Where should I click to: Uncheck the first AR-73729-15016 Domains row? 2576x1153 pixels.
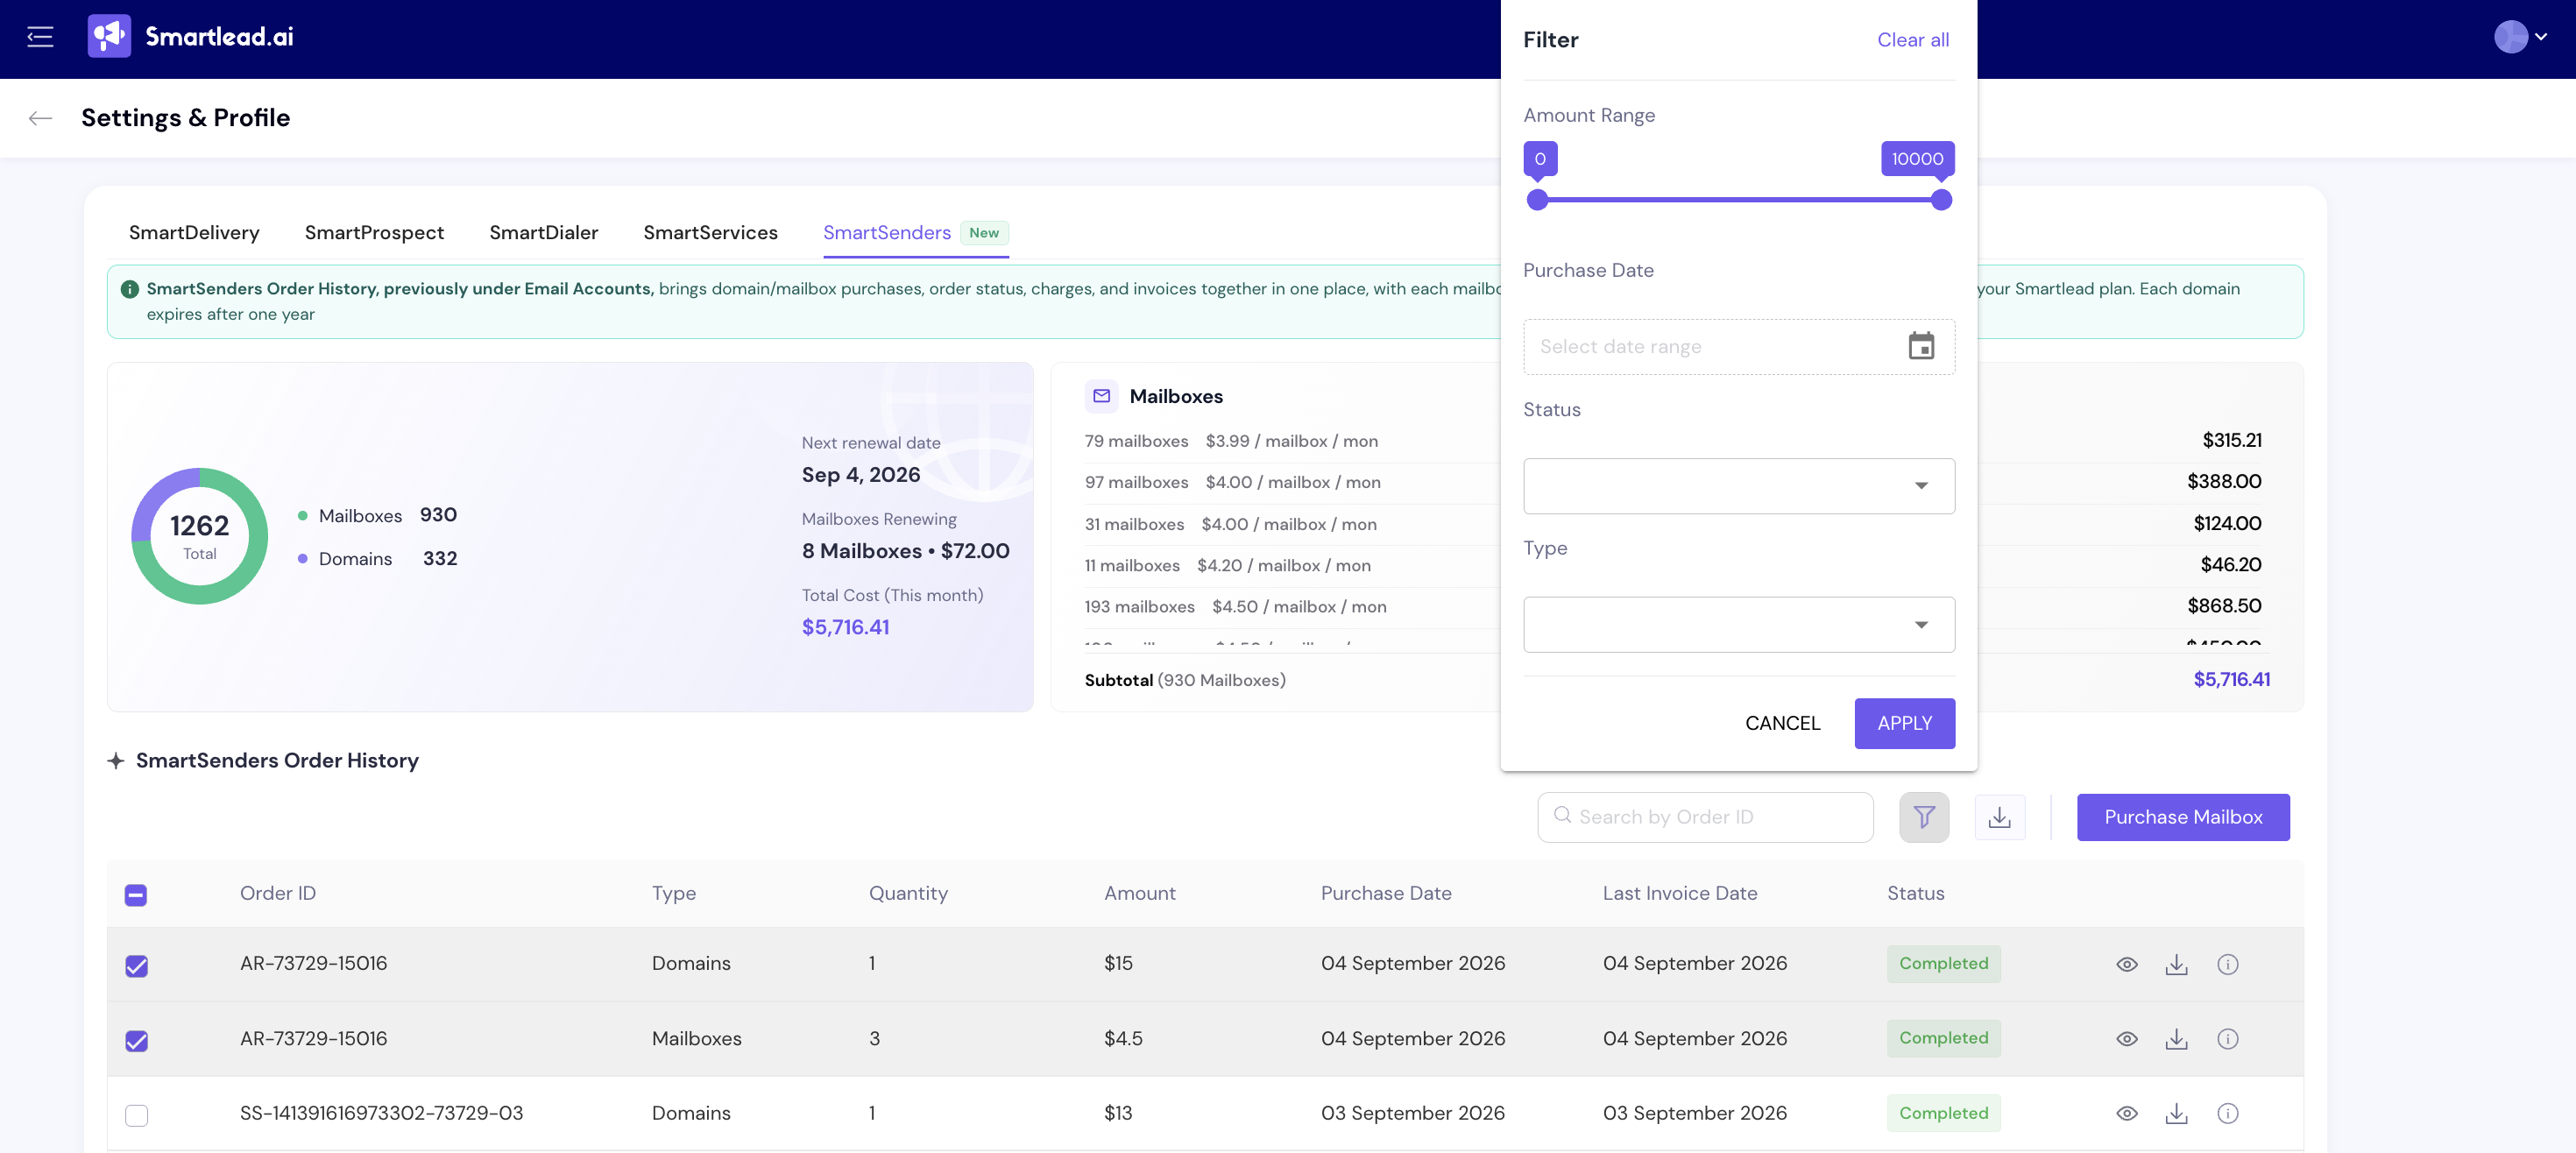[x=136, y=965]
